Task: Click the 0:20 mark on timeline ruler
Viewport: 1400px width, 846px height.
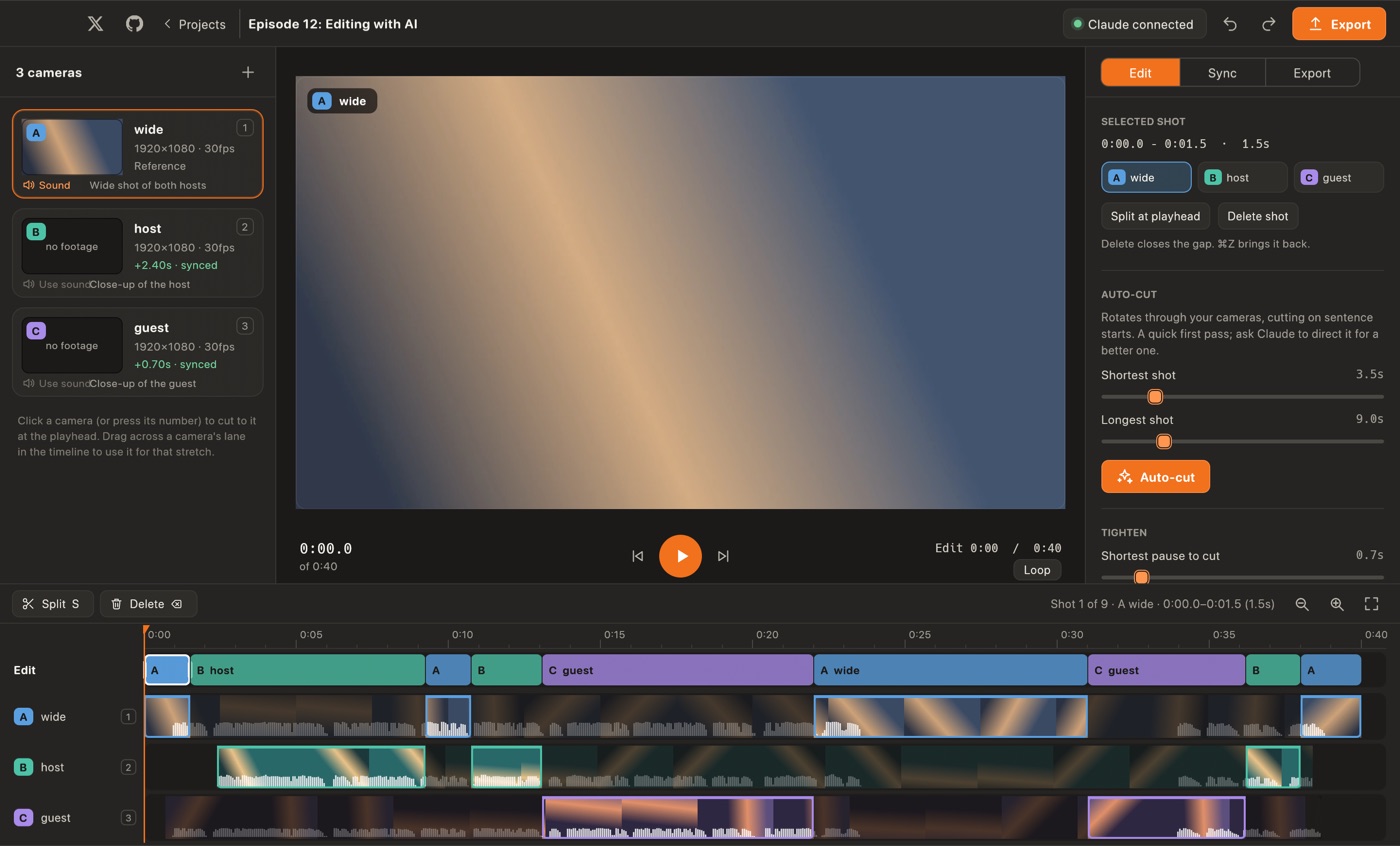Action: 767,634
